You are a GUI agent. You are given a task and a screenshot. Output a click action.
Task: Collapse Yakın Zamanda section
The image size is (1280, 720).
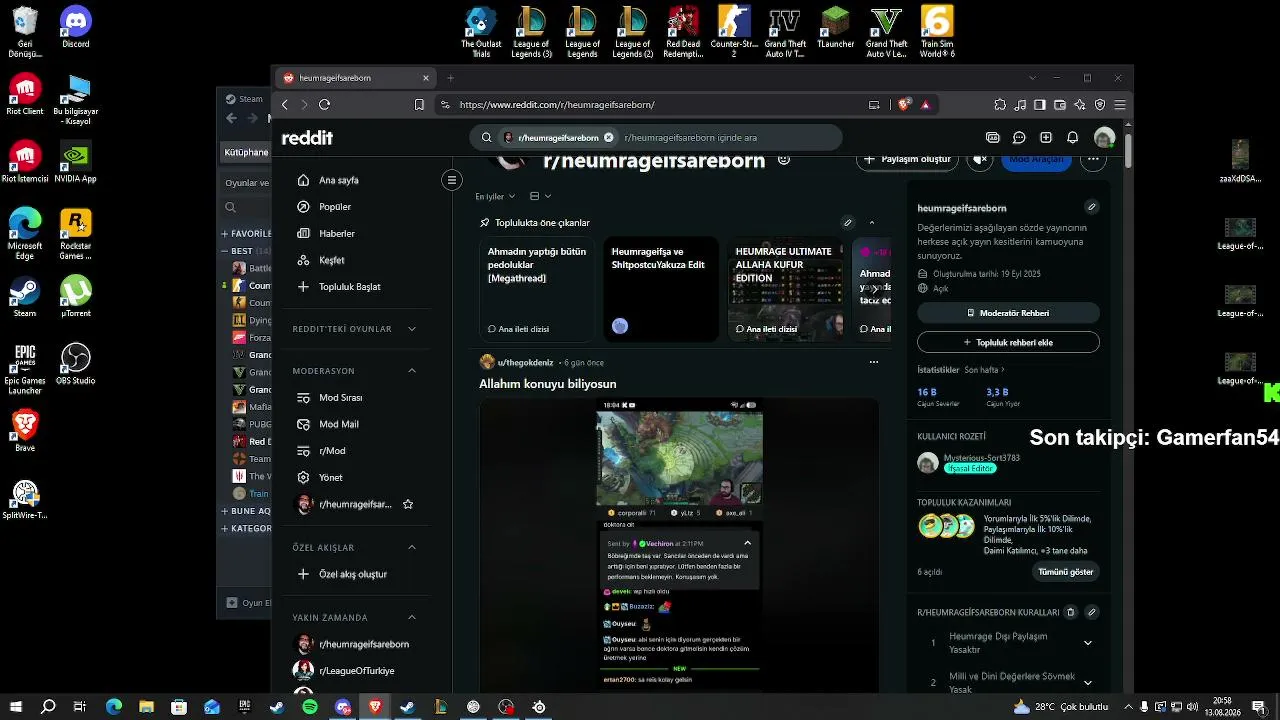point(412,618)
